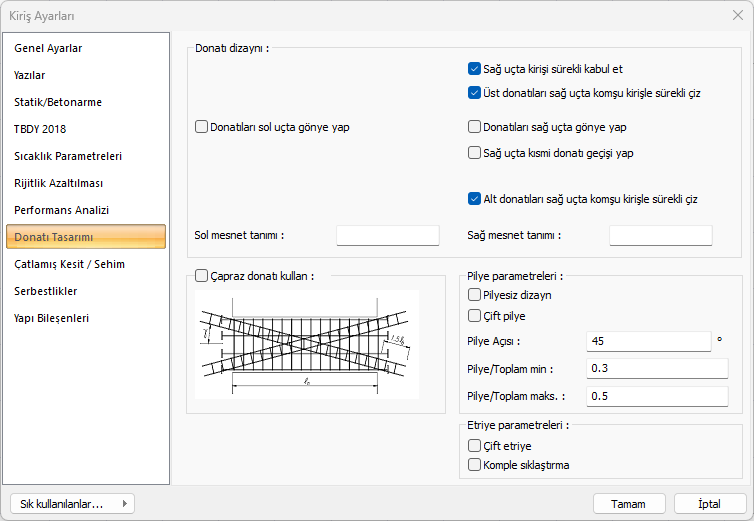Close the Kiriş Ayarları dialog window
The image size is (754, 521).
coord(737,15)
